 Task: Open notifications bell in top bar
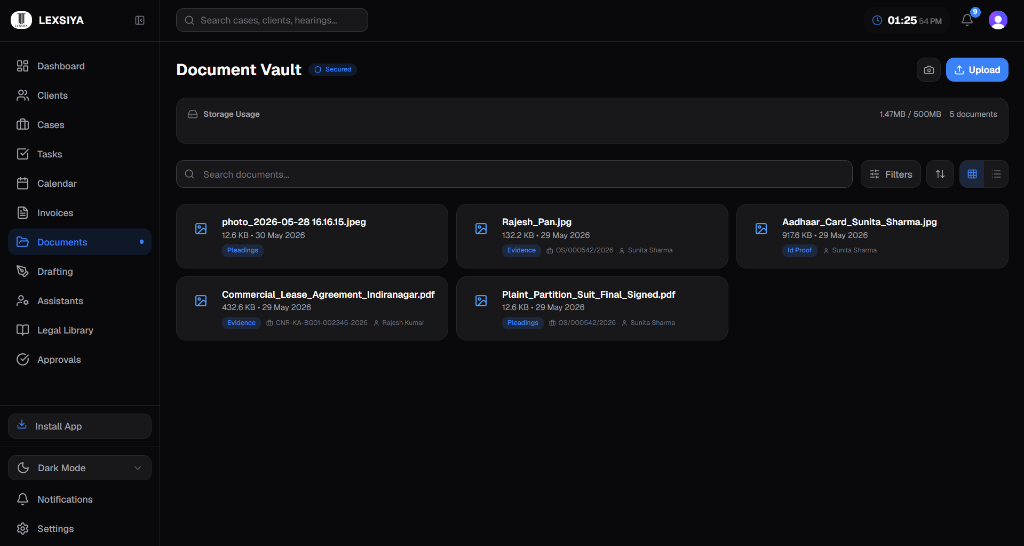click(x=967, y=20)
